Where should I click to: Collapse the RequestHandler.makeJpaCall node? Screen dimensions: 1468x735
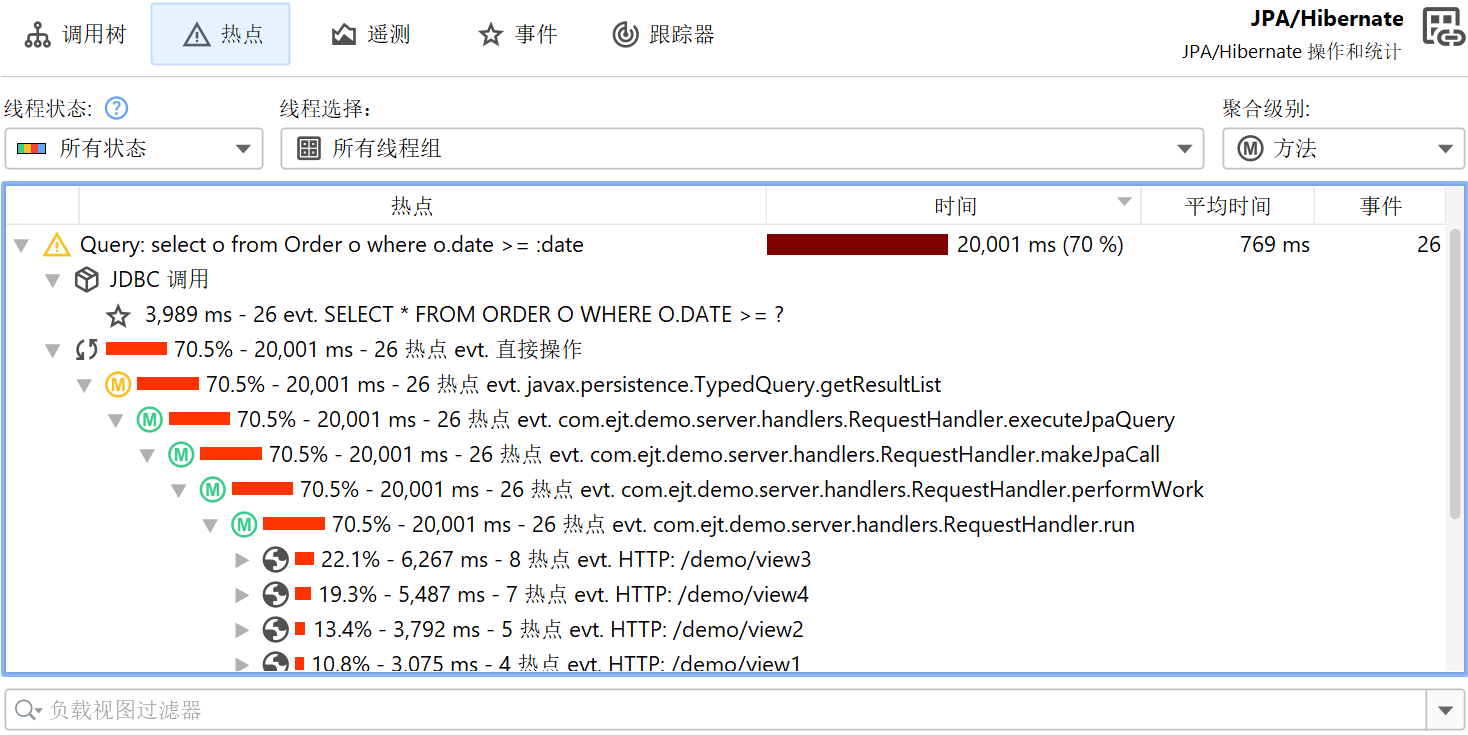click(x=148, y=456)
